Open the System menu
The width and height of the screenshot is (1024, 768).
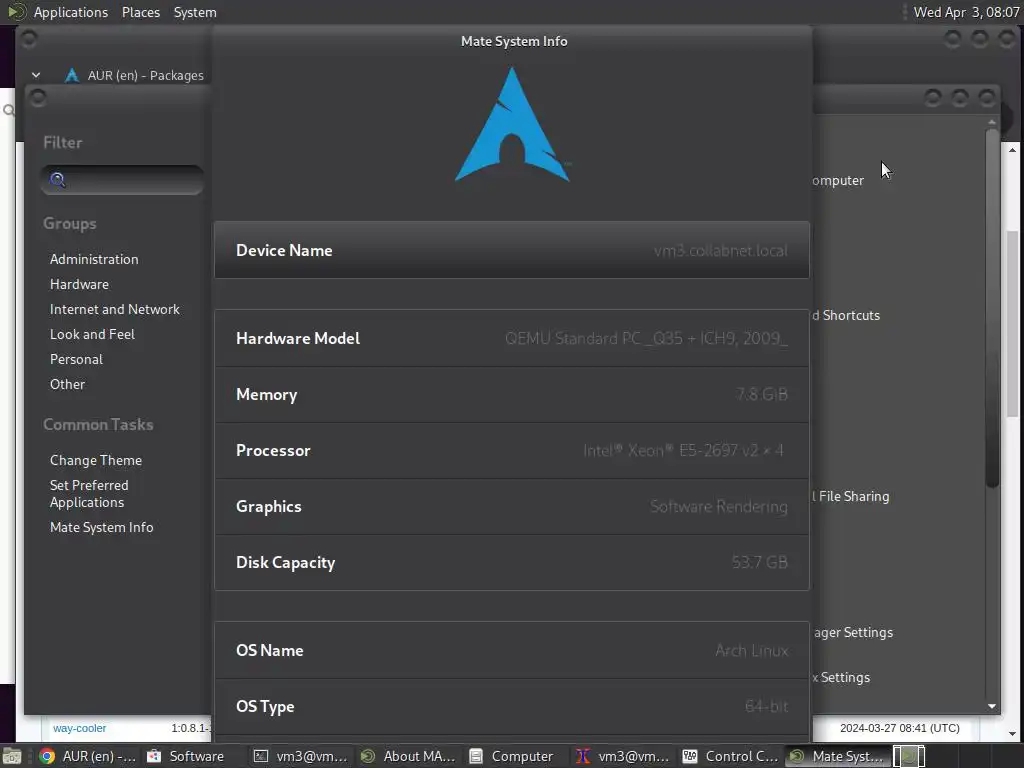195,12
